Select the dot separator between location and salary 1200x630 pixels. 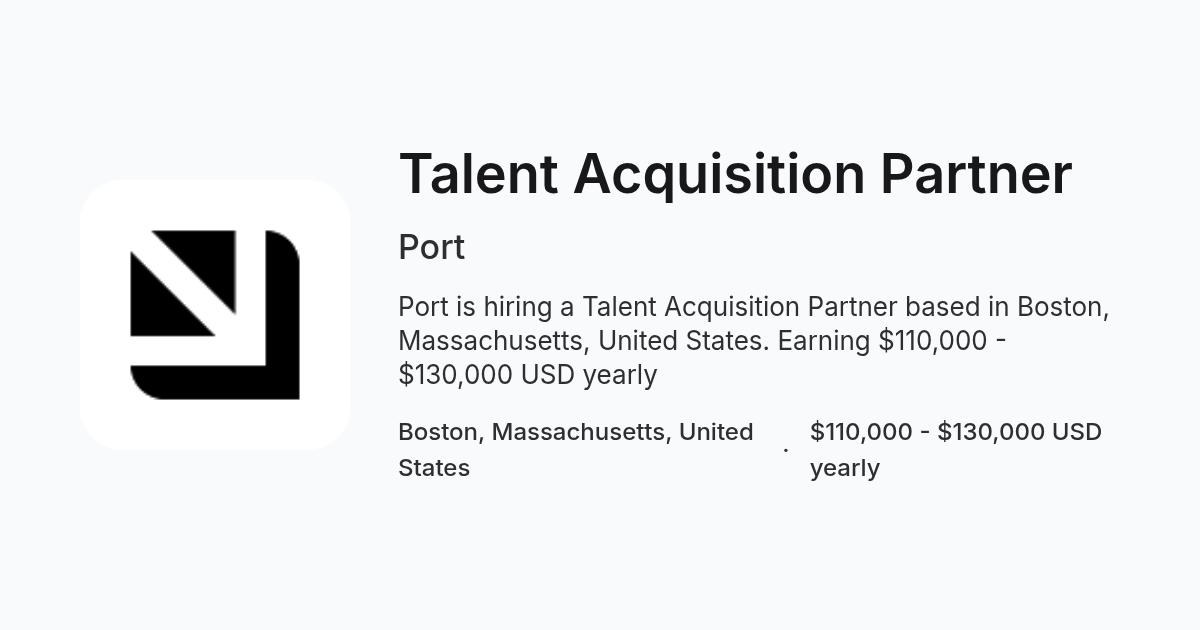785,450
